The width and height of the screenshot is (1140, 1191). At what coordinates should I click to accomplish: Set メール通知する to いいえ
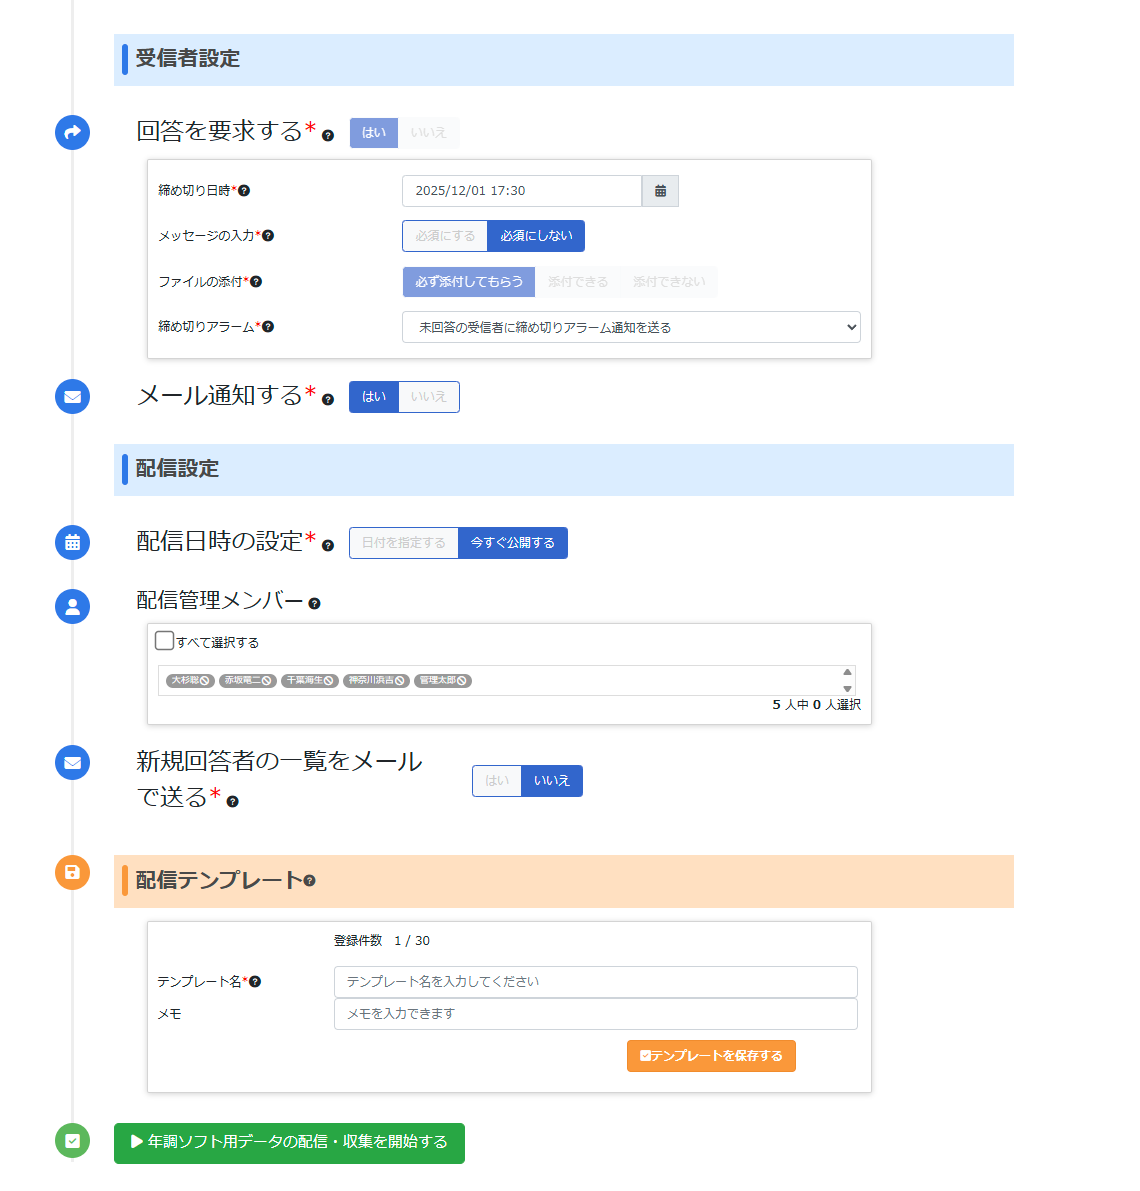428,397
